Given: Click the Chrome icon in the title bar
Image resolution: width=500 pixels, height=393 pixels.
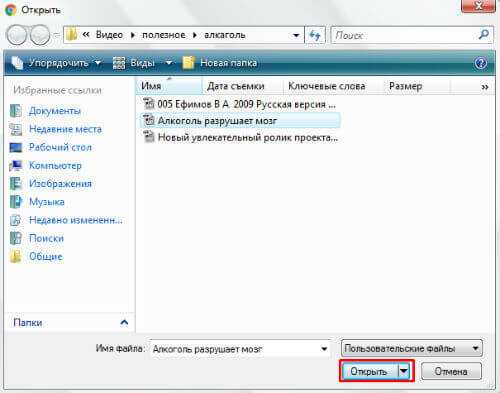Looking at the screenshot, I should click(11, 10).
